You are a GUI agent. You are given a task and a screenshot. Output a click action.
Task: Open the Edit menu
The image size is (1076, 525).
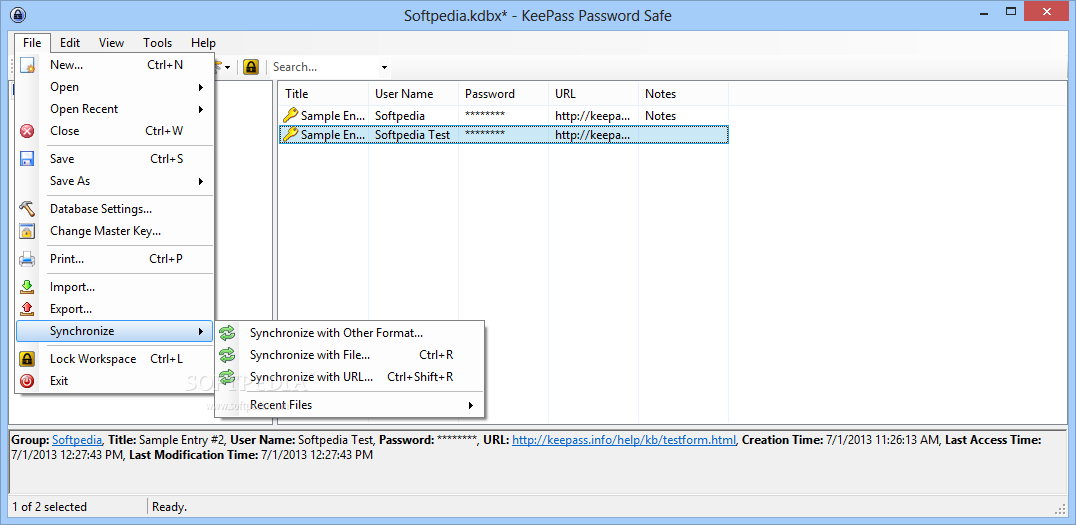(70, 43)
